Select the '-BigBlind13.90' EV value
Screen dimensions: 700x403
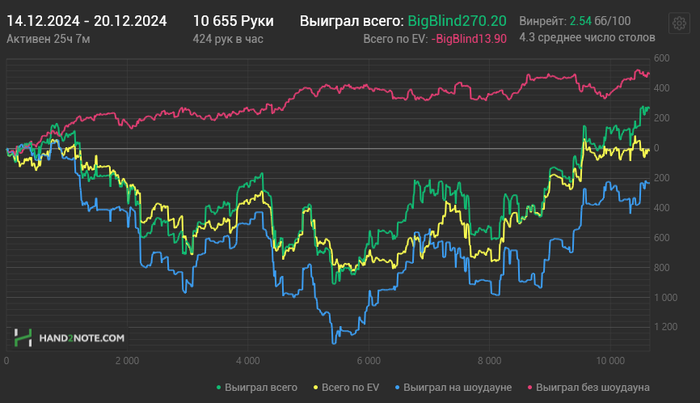point(469,39)
